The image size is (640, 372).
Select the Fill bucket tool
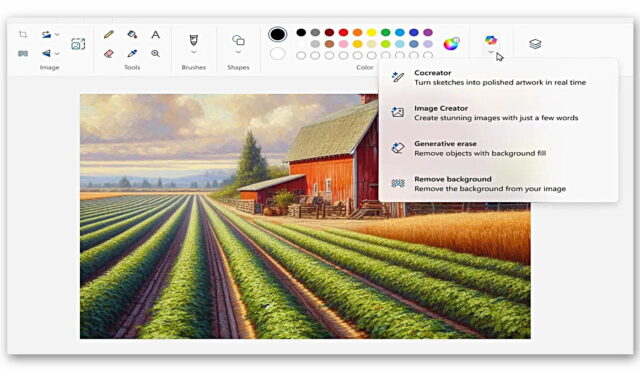tap(132, 34)
